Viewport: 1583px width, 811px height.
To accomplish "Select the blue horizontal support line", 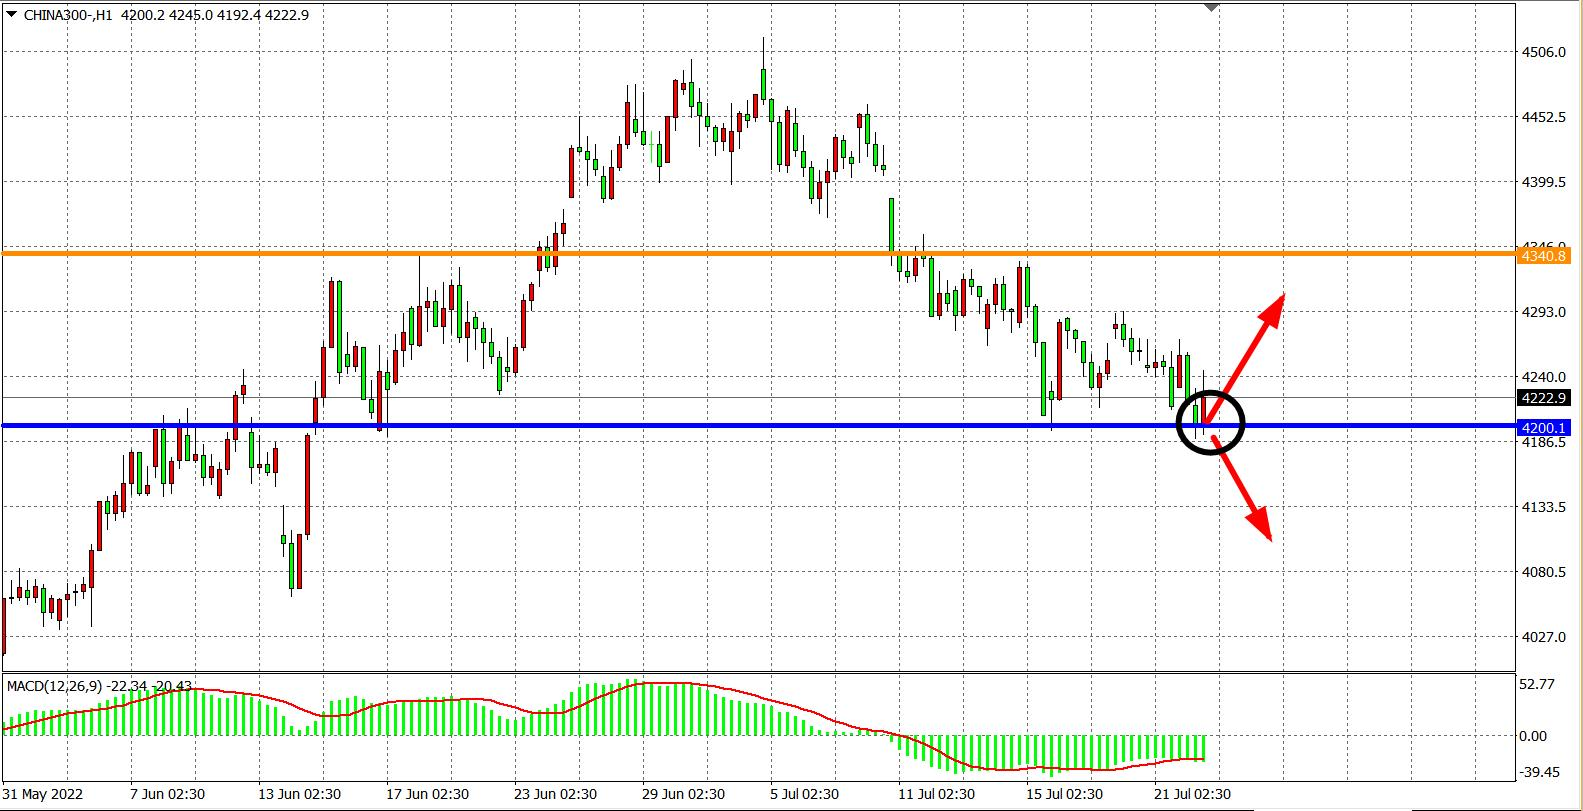I will pos(700,426).
